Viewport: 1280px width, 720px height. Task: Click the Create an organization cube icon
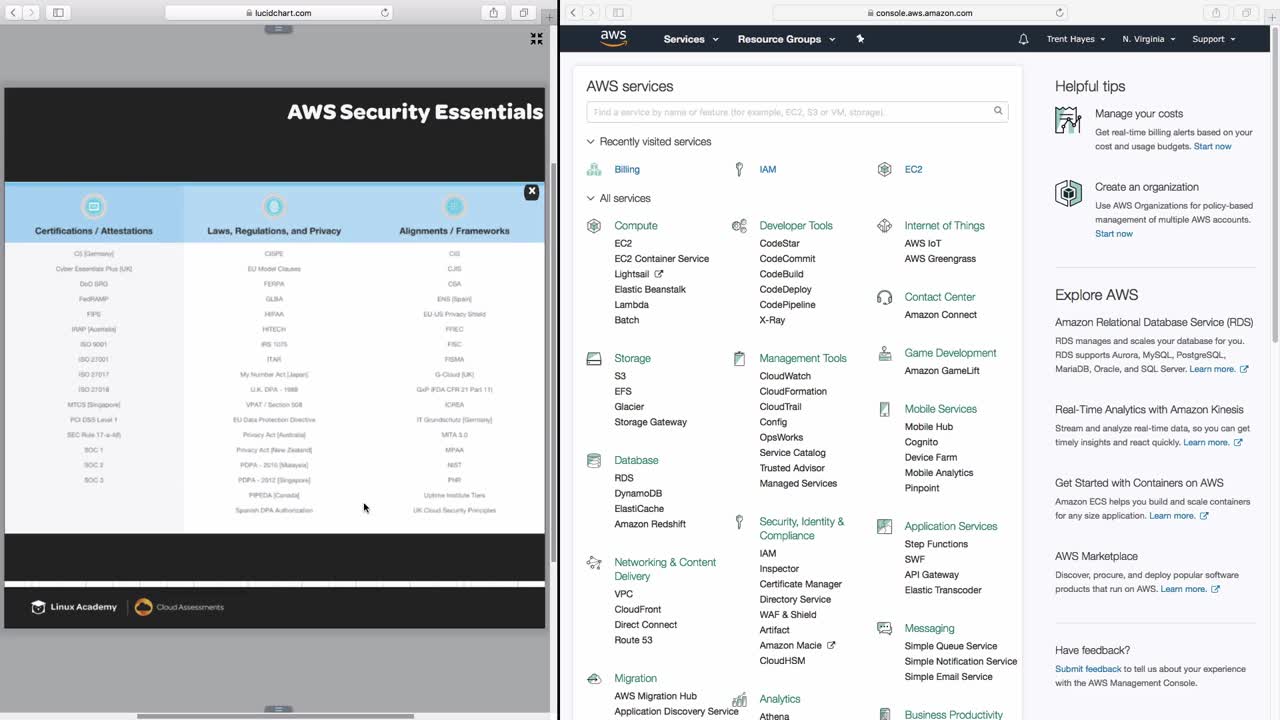[x=1068, y=193]
